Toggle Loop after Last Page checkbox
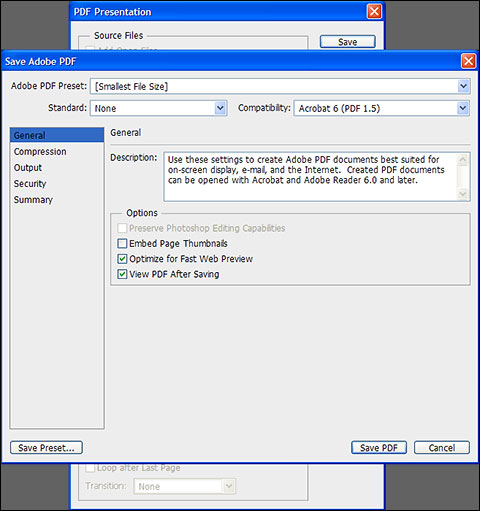The width and height of the screenshot is (480, 511). (90, 468)
